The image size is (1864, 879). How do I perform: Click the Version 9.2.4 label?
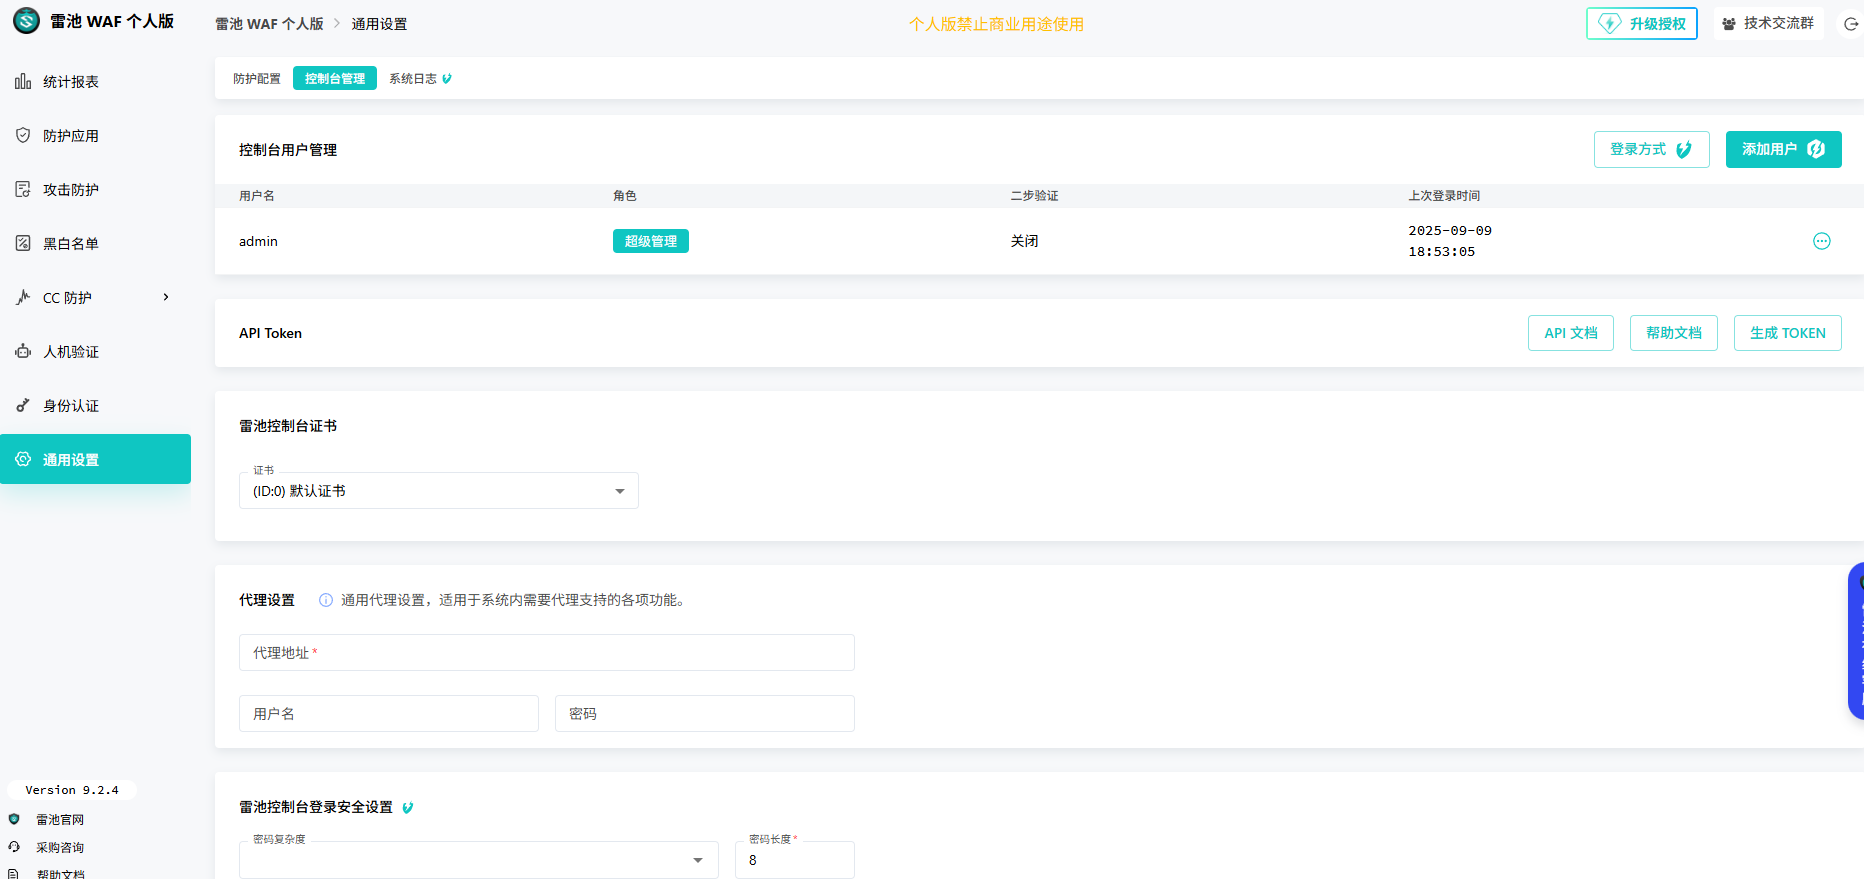(x=72, y=790)
